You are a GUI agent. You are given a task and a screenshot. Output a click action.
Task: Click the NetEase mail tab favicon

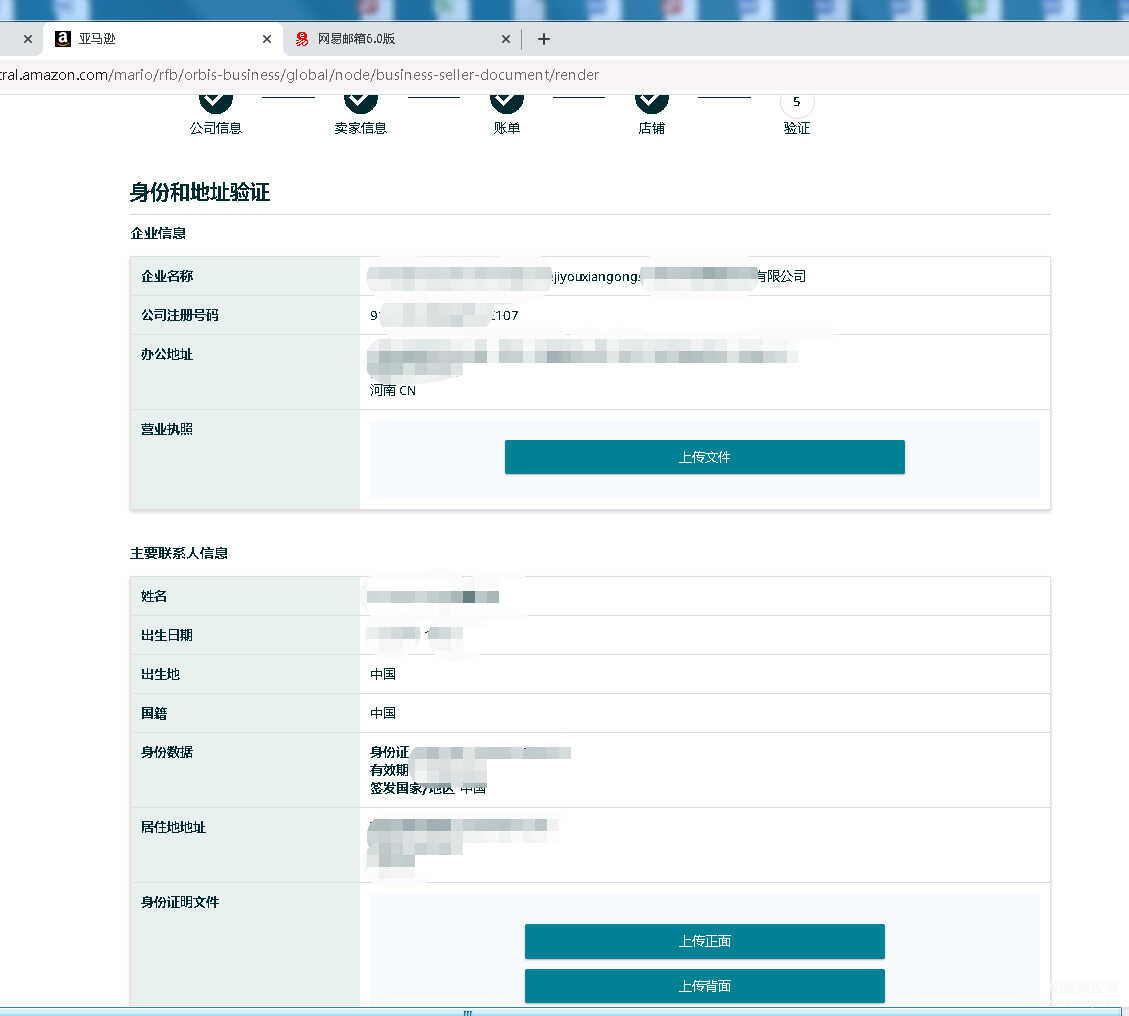pyautogui.click(x=302, y=39)
